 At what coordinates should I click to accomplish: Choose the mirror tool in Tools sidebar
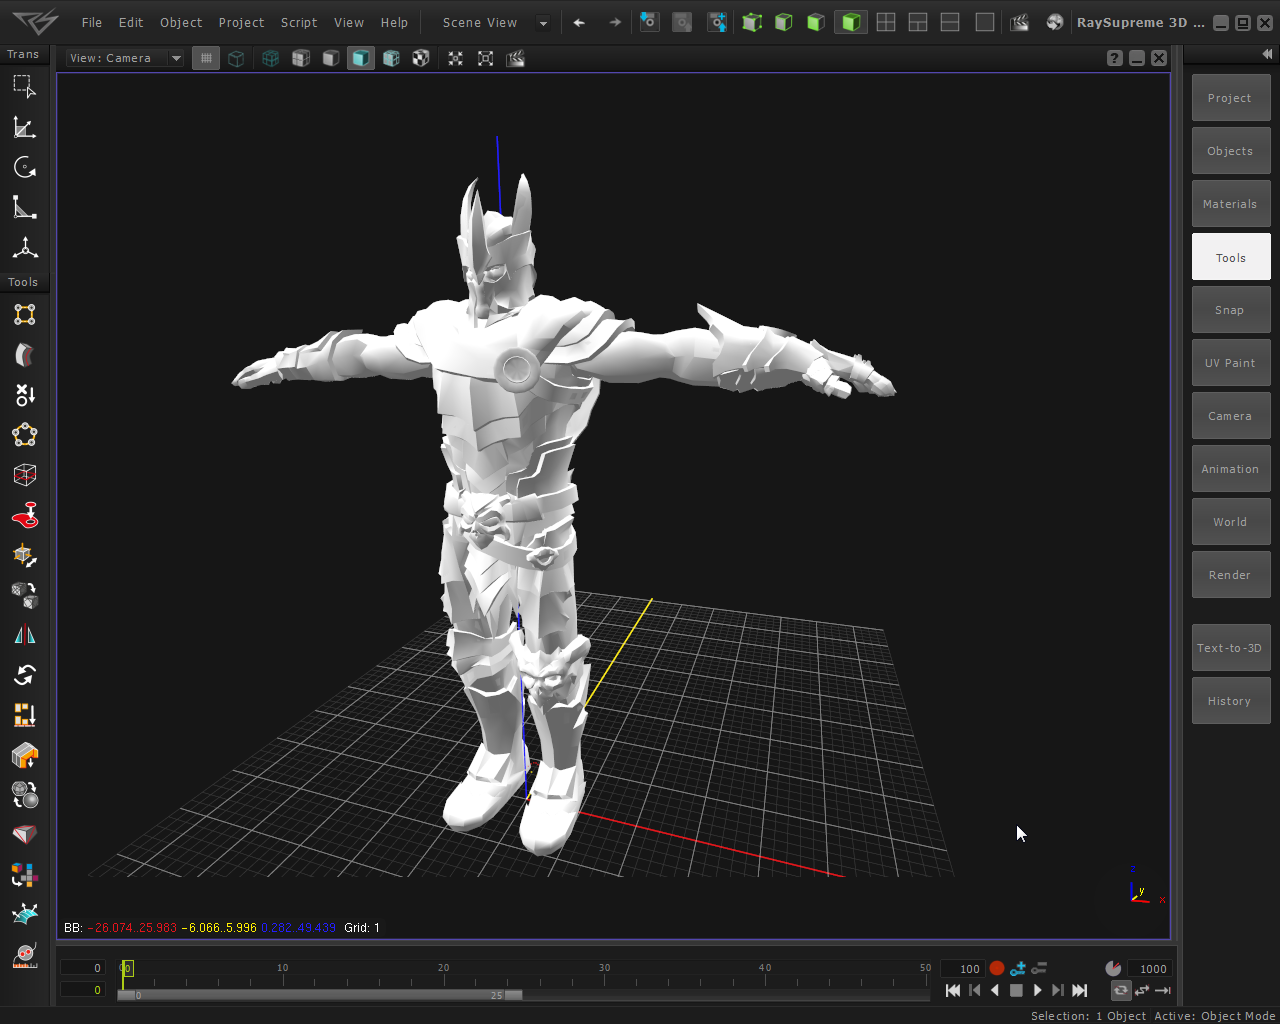24,635
